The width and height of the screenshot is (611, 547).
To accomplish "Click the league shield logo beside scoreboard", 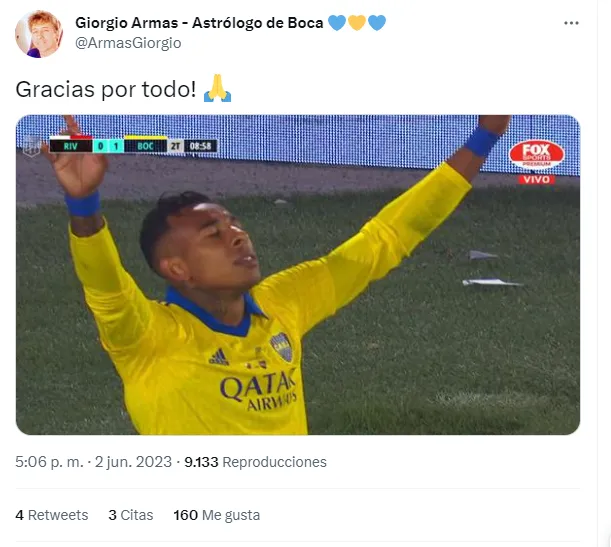I will [32, 146].
